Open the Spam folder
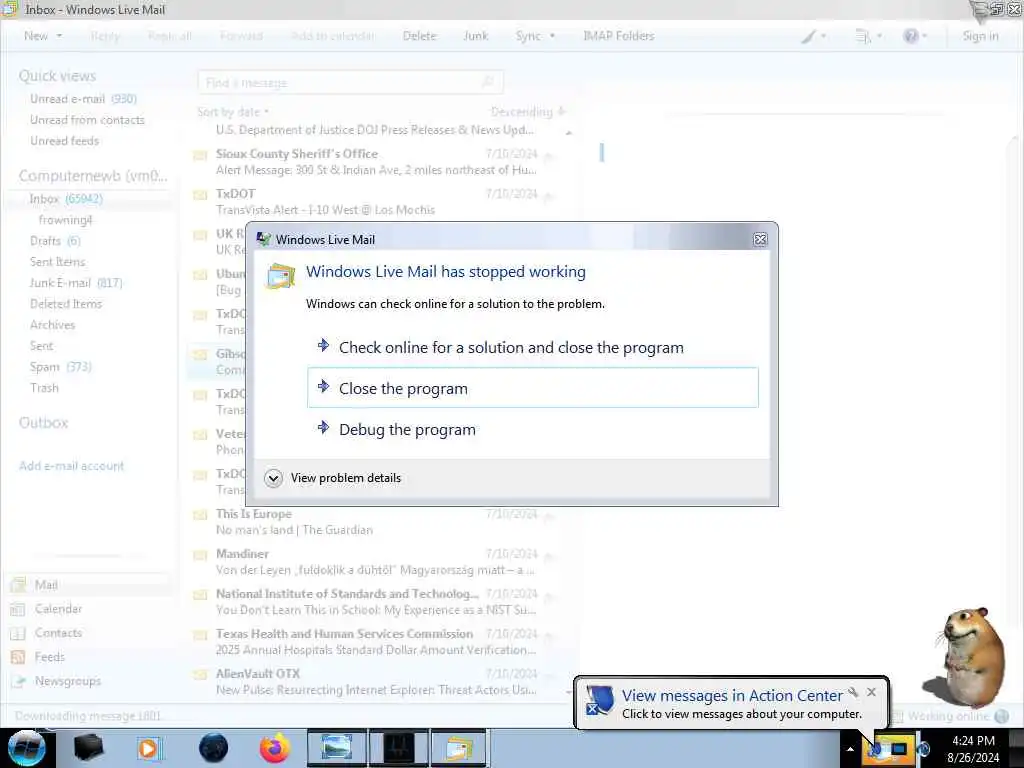This screenshot has height=768, width=1024. click(60, 367)
